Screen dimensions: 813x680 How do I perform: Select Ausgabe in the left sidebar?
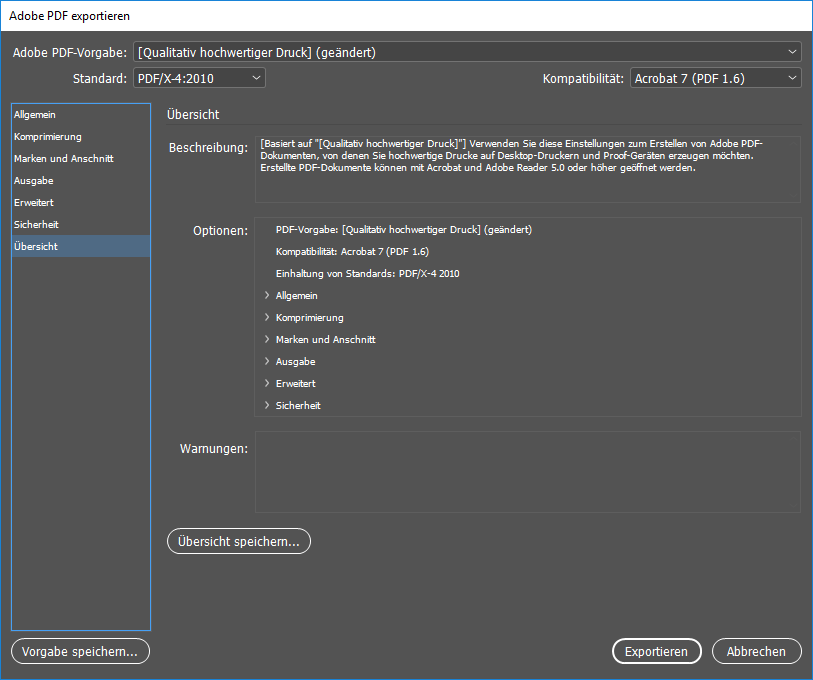(81, 181)
